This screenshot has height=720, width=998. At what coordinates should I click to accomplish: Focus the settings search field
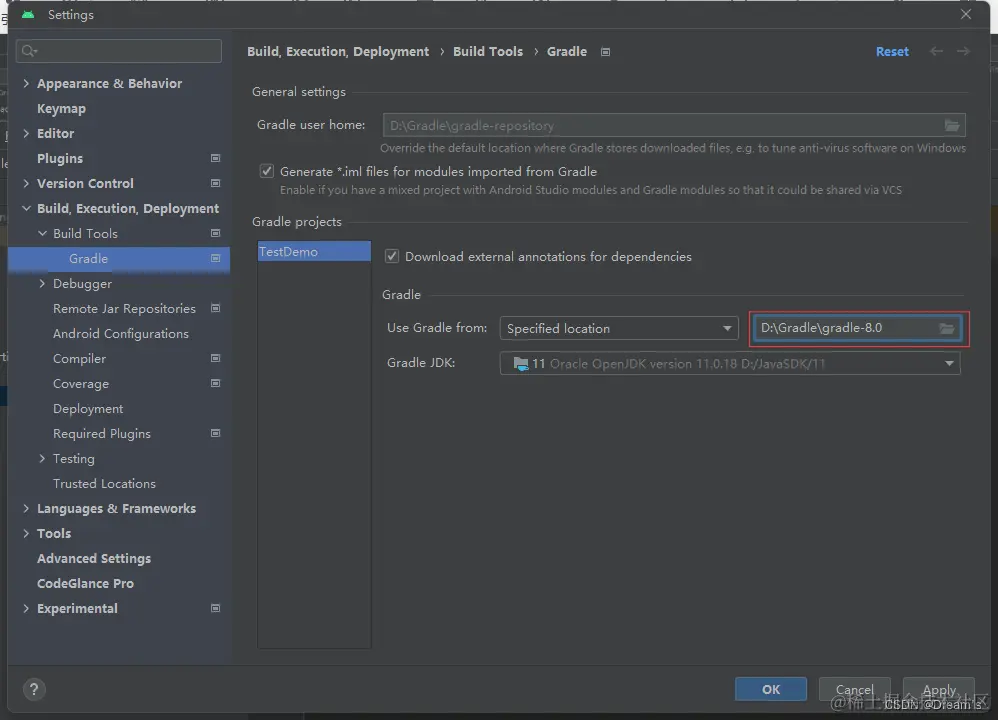coord(119,51)
